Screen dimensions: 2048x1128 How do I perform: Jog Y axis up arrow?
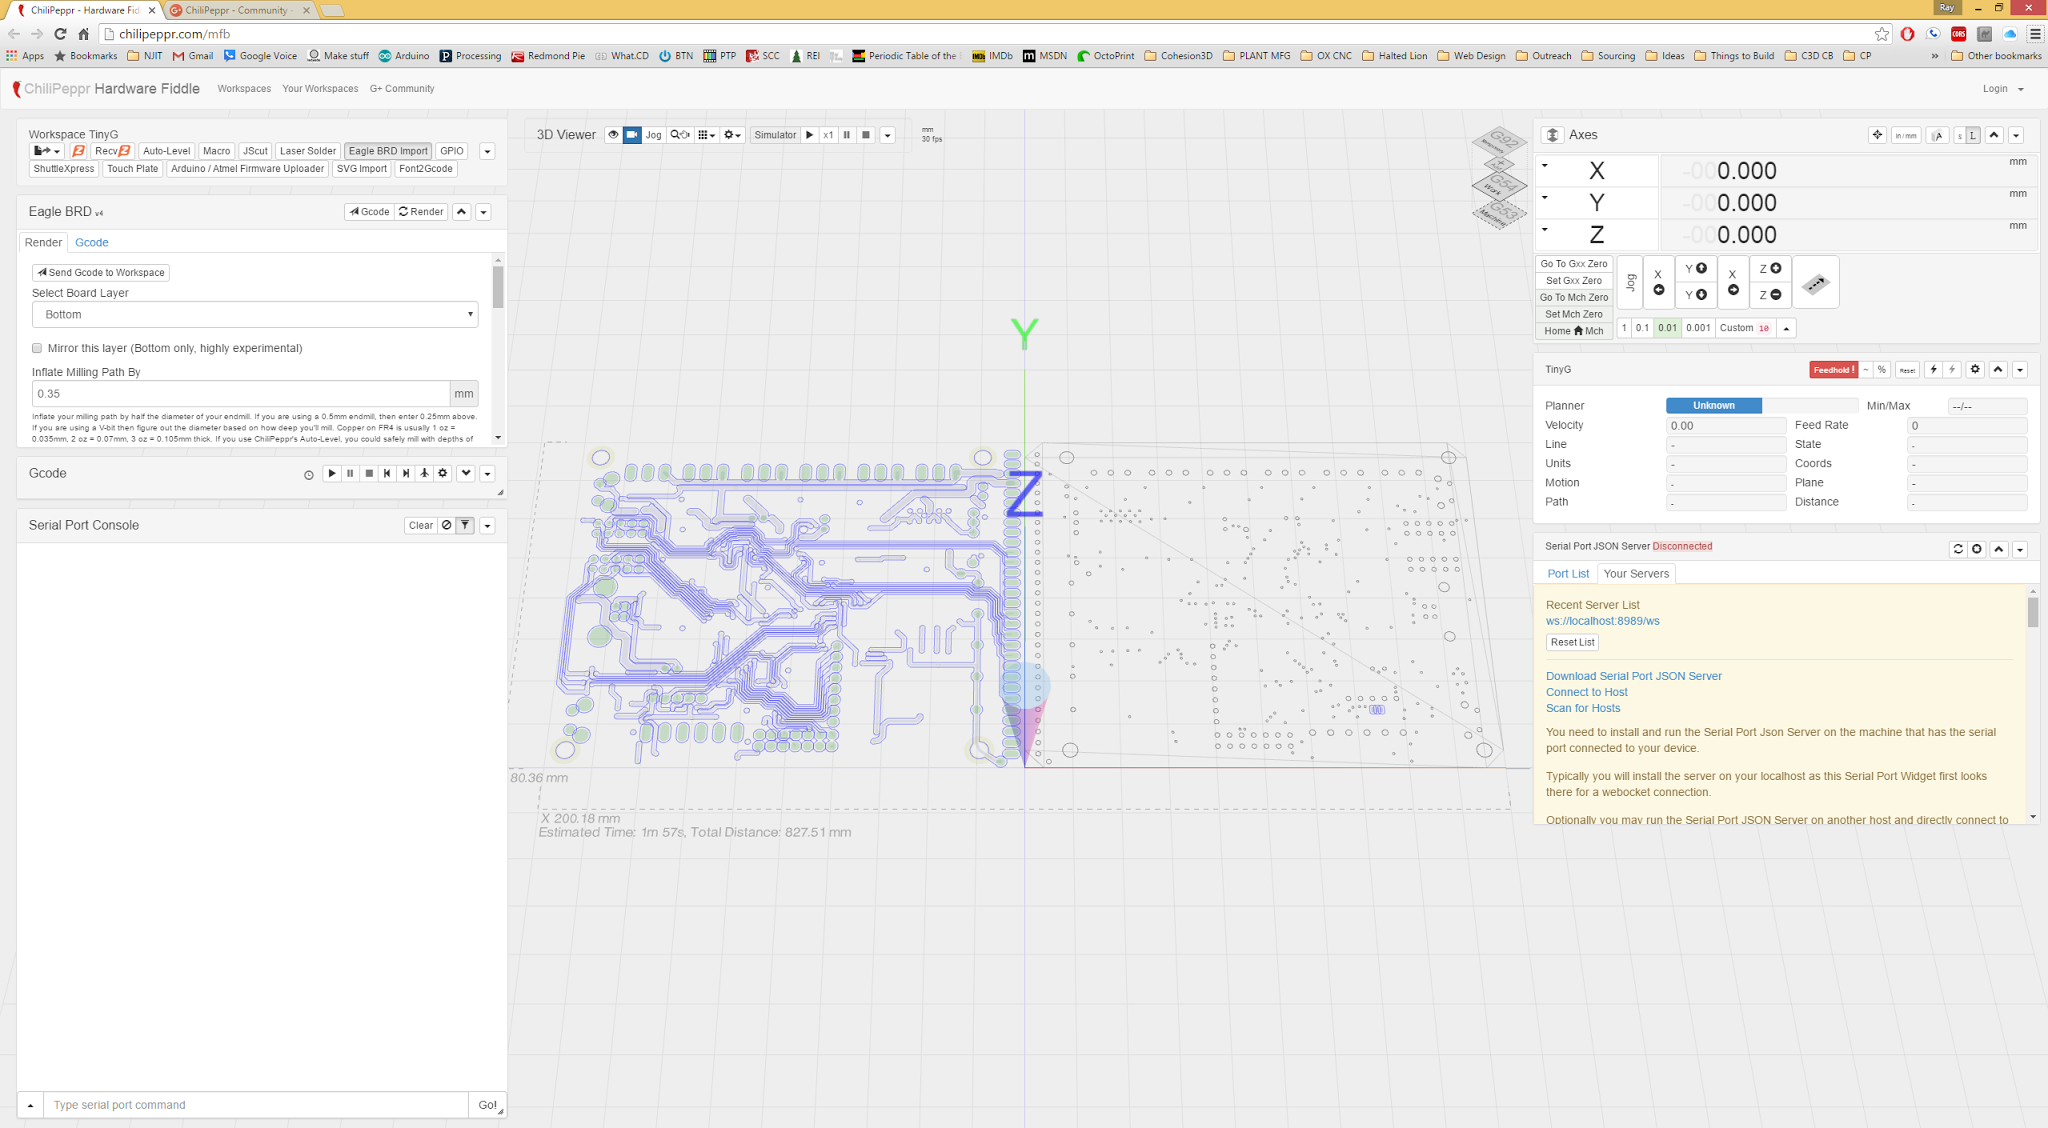[x=1695, y=268]
